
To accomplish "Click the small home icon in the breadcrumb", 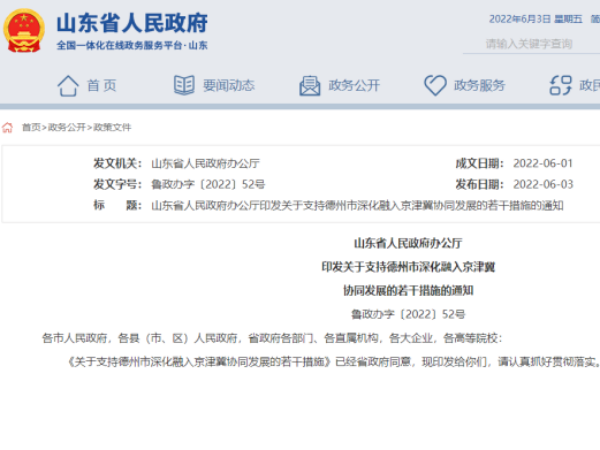I will coord(8,127).
